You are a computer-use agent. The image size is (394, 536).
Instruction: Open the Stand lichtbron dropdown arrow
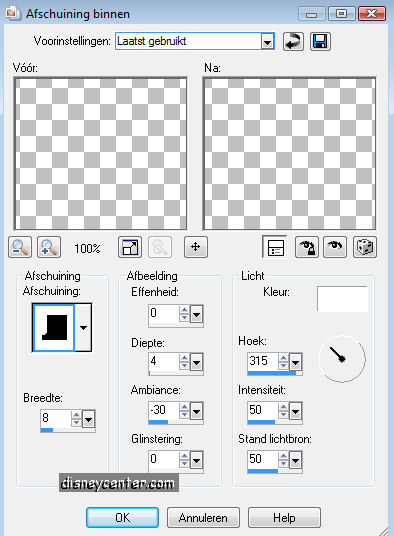296,460
